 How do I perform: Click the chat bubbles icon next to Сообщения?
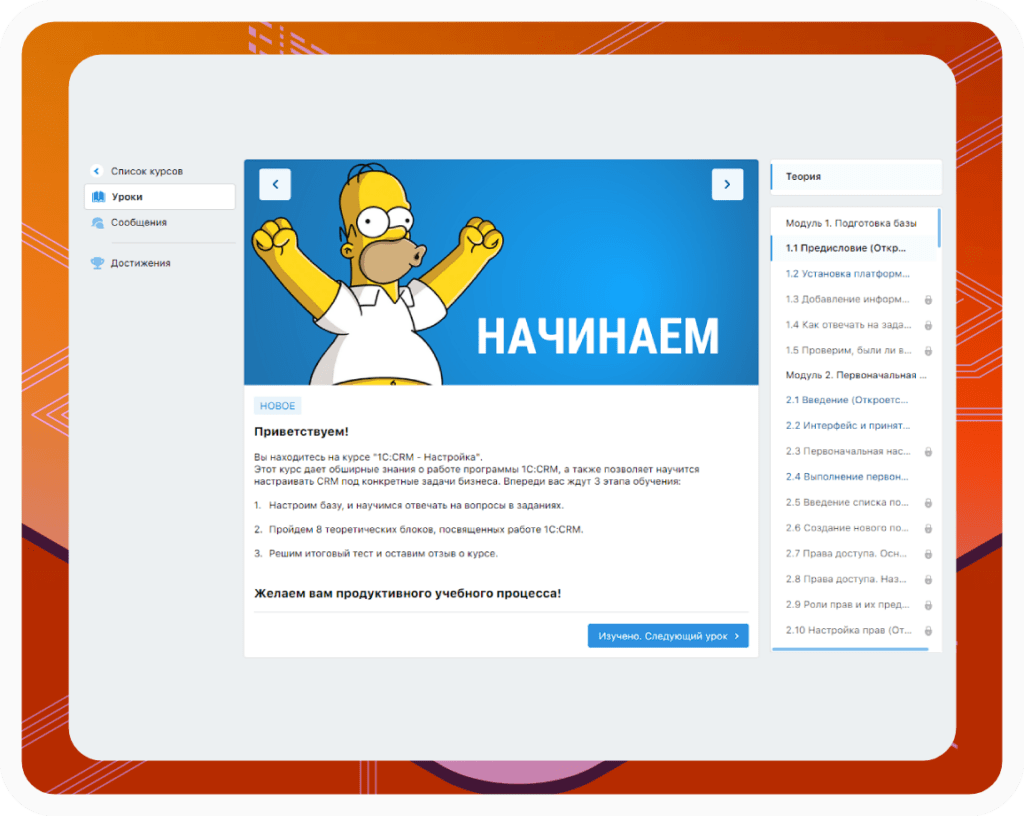(98, 223)
